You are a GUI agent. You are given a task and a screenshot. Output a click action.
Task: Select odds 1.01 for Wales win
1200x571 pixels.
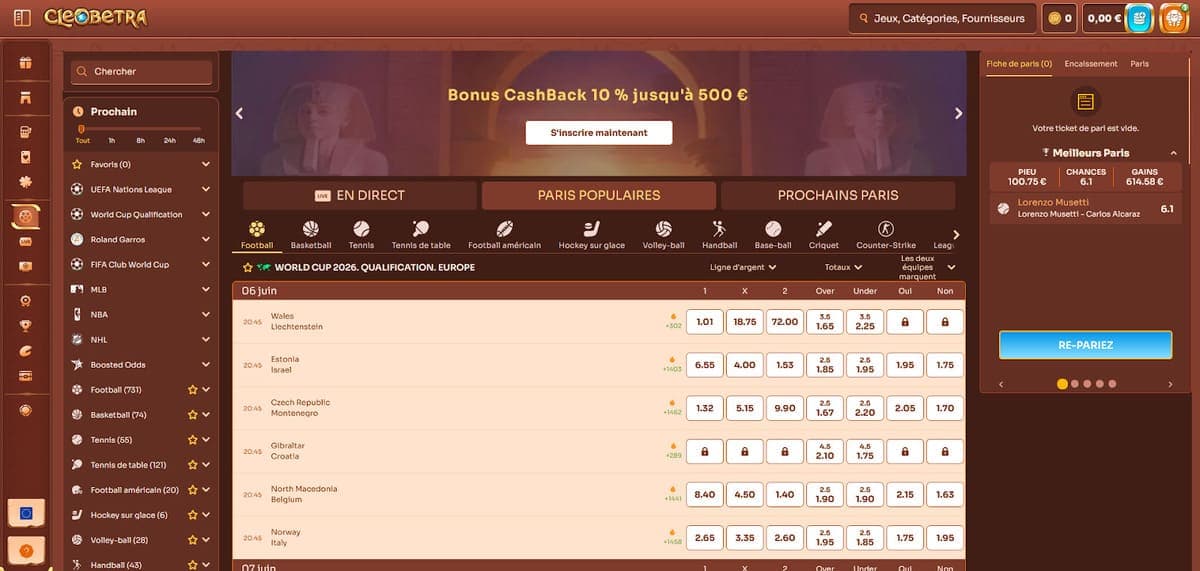click(705, 322)
